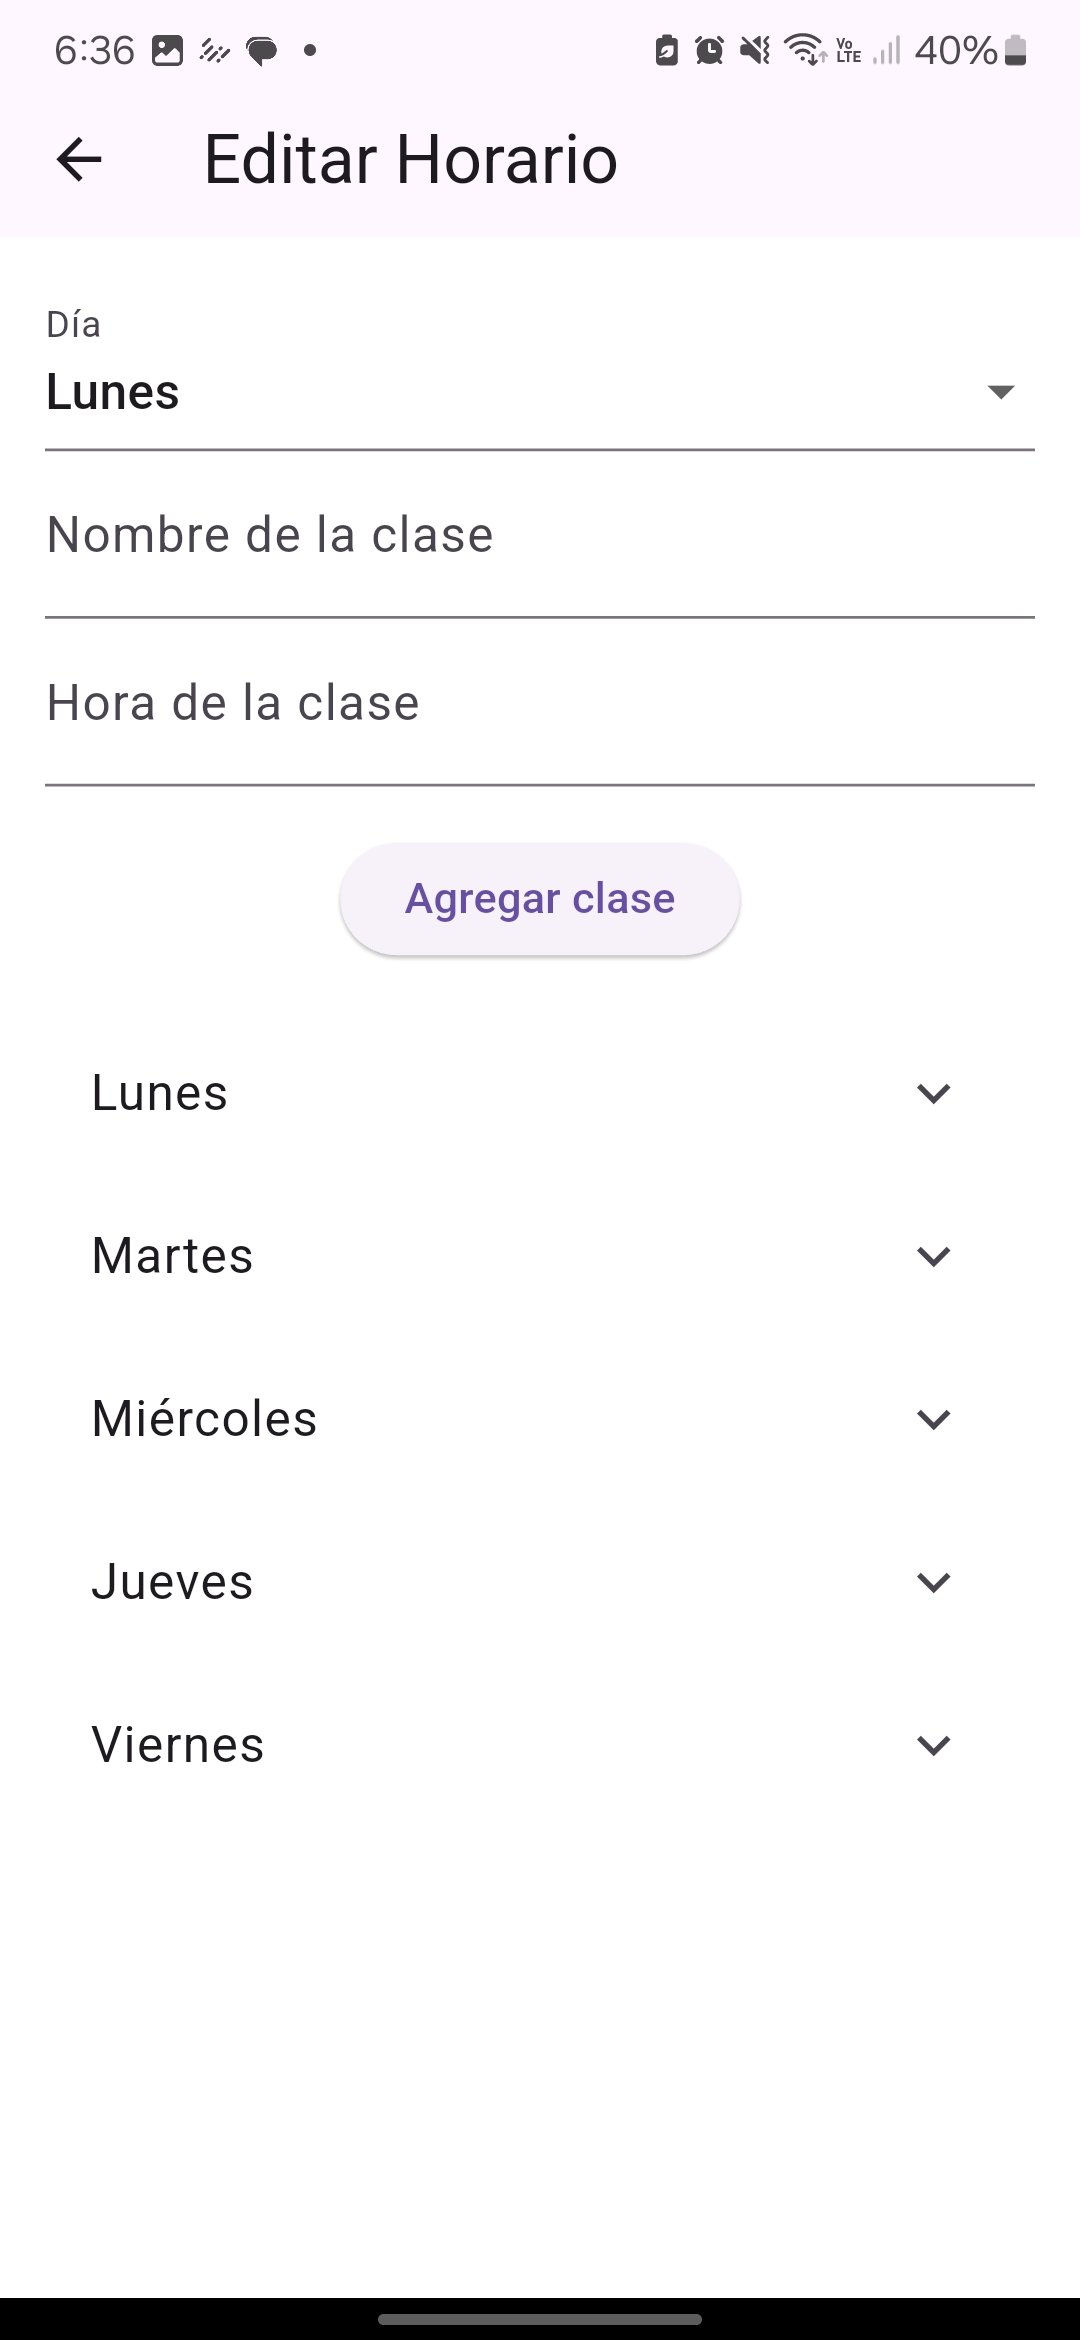
Task: Click the chevron beside Jueves
Action: pos(933,1582)
